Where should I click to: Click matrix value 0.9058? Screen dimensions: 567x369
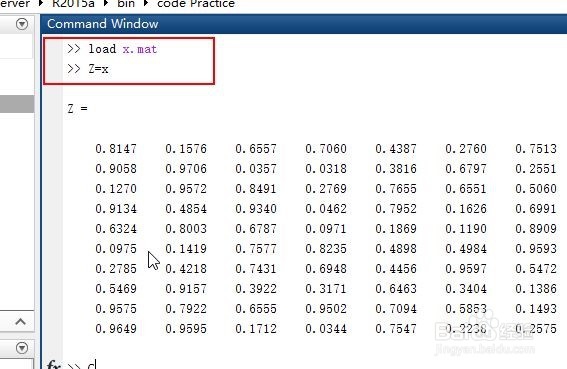click(x=116, y=169)
